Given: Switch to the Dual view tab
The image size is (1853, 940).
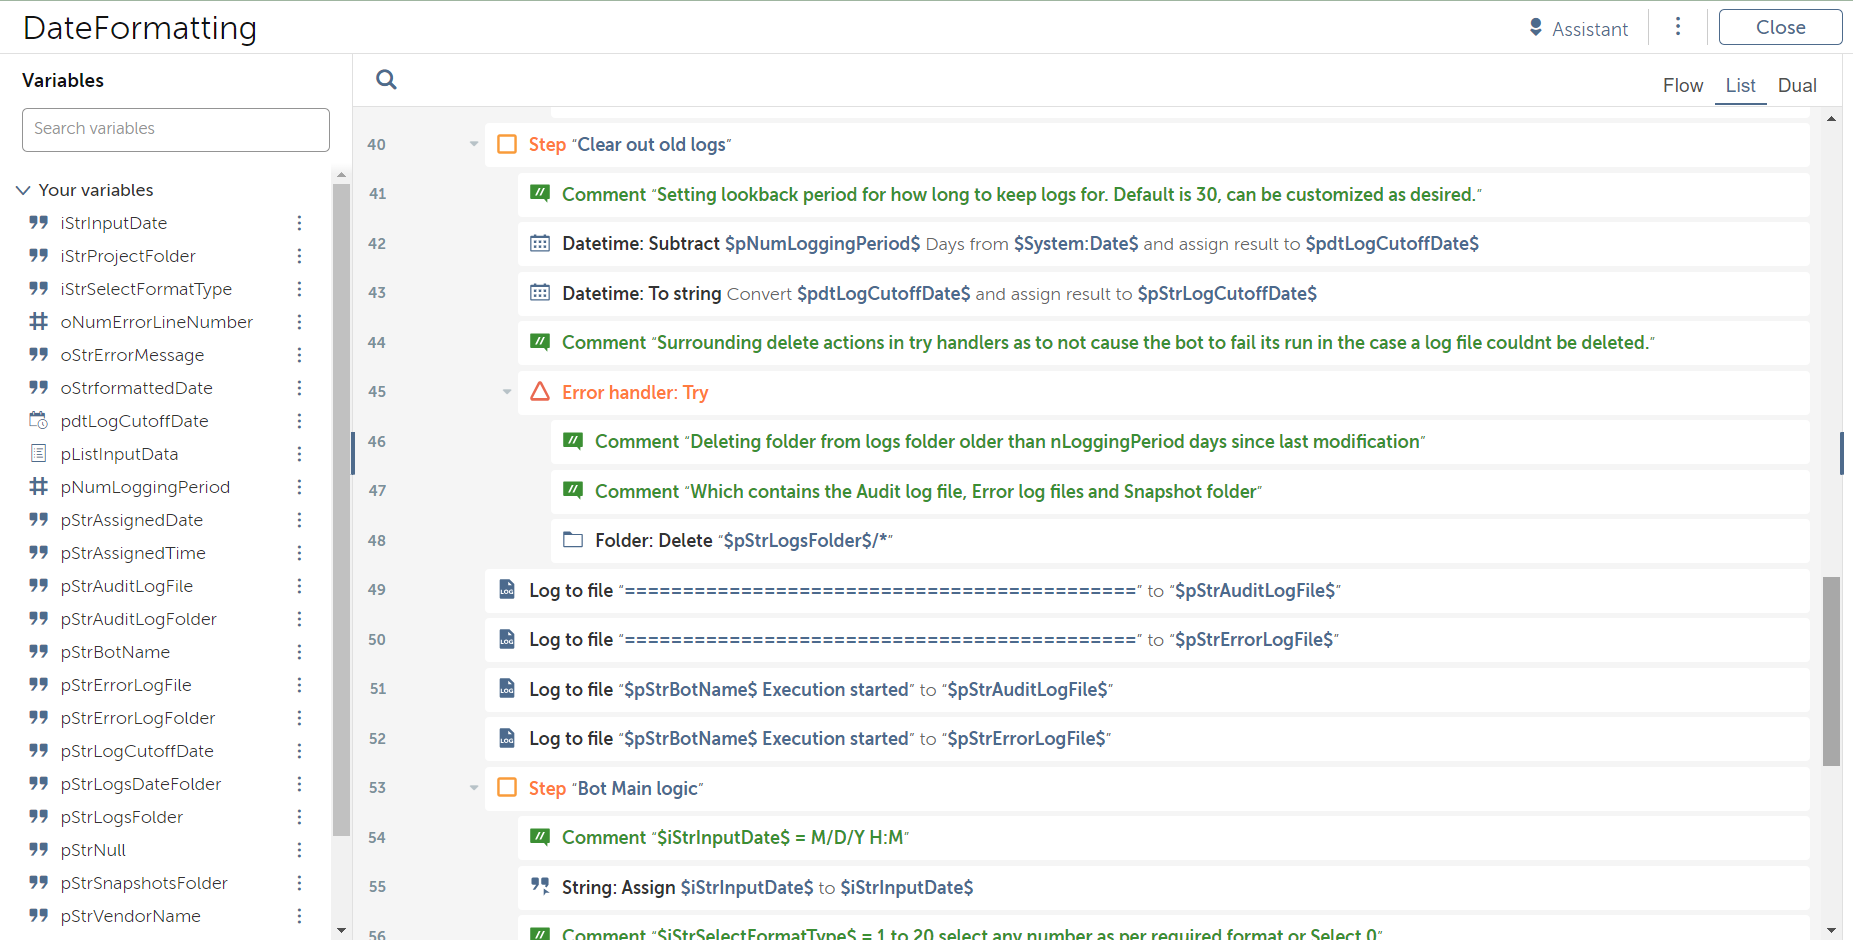Looking at the screenshot, I should [x=1797, y=86].
